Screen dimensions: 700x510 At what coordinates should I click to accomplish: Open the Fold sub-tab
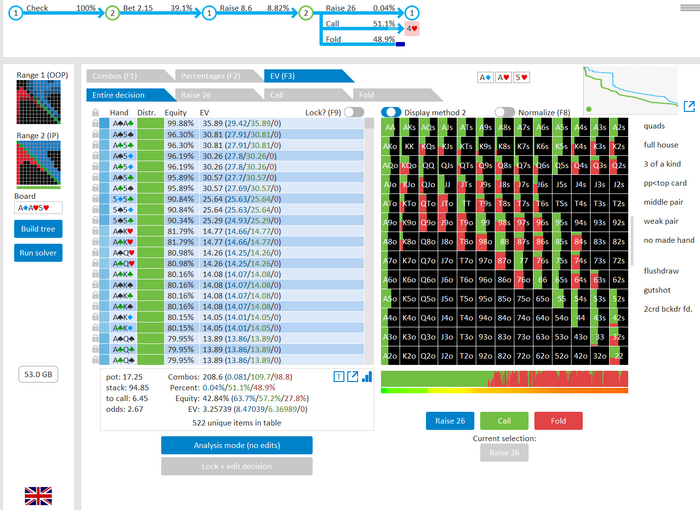pos(394,95)
